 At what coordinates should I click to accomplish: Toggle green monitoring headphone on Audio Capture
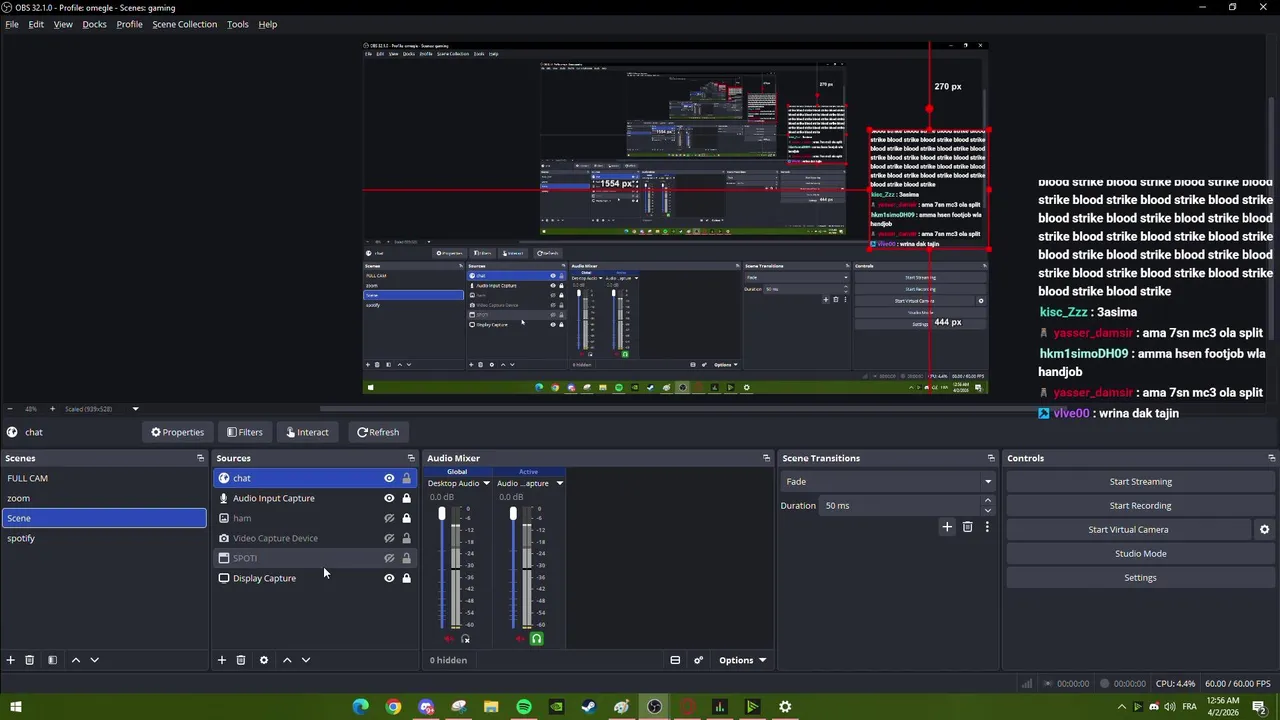click(536, 639)
